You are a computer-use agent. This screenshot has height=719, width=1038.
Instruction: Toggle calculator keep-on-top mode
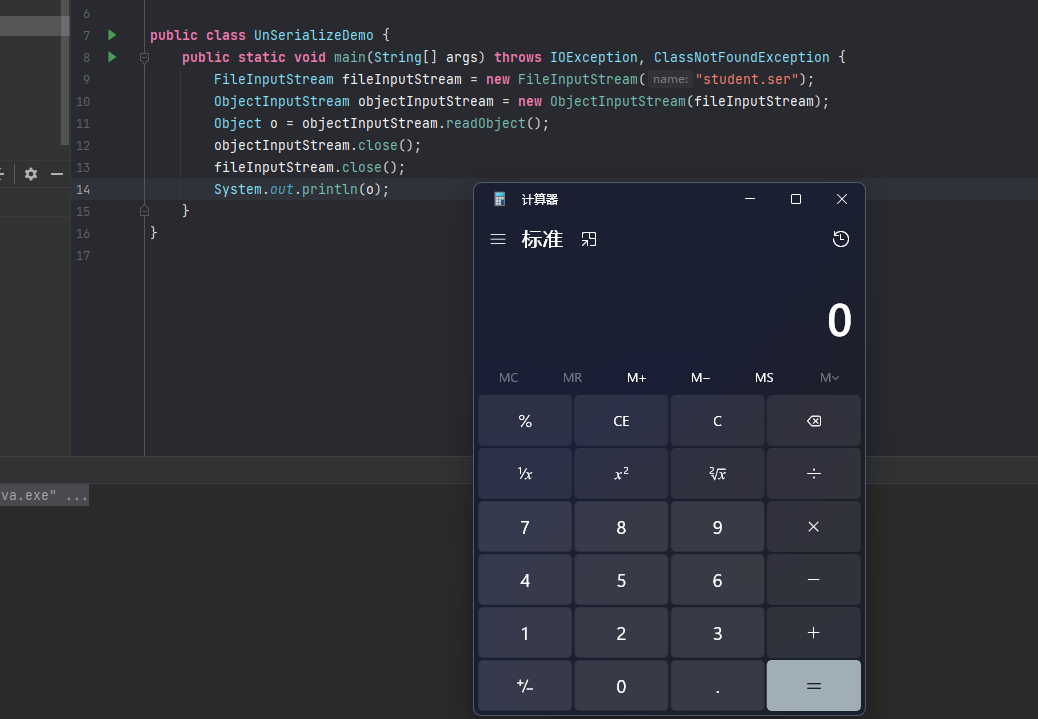pyautogui.click(x=589, y=239)
